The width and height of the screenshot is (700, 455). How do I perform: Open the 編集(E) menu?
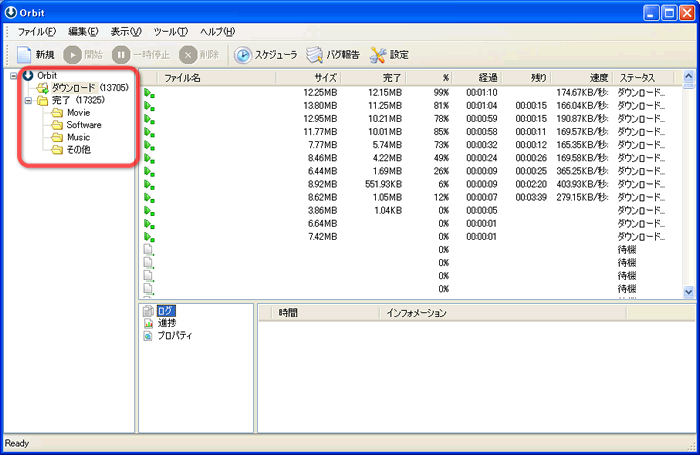click(83, 32)
